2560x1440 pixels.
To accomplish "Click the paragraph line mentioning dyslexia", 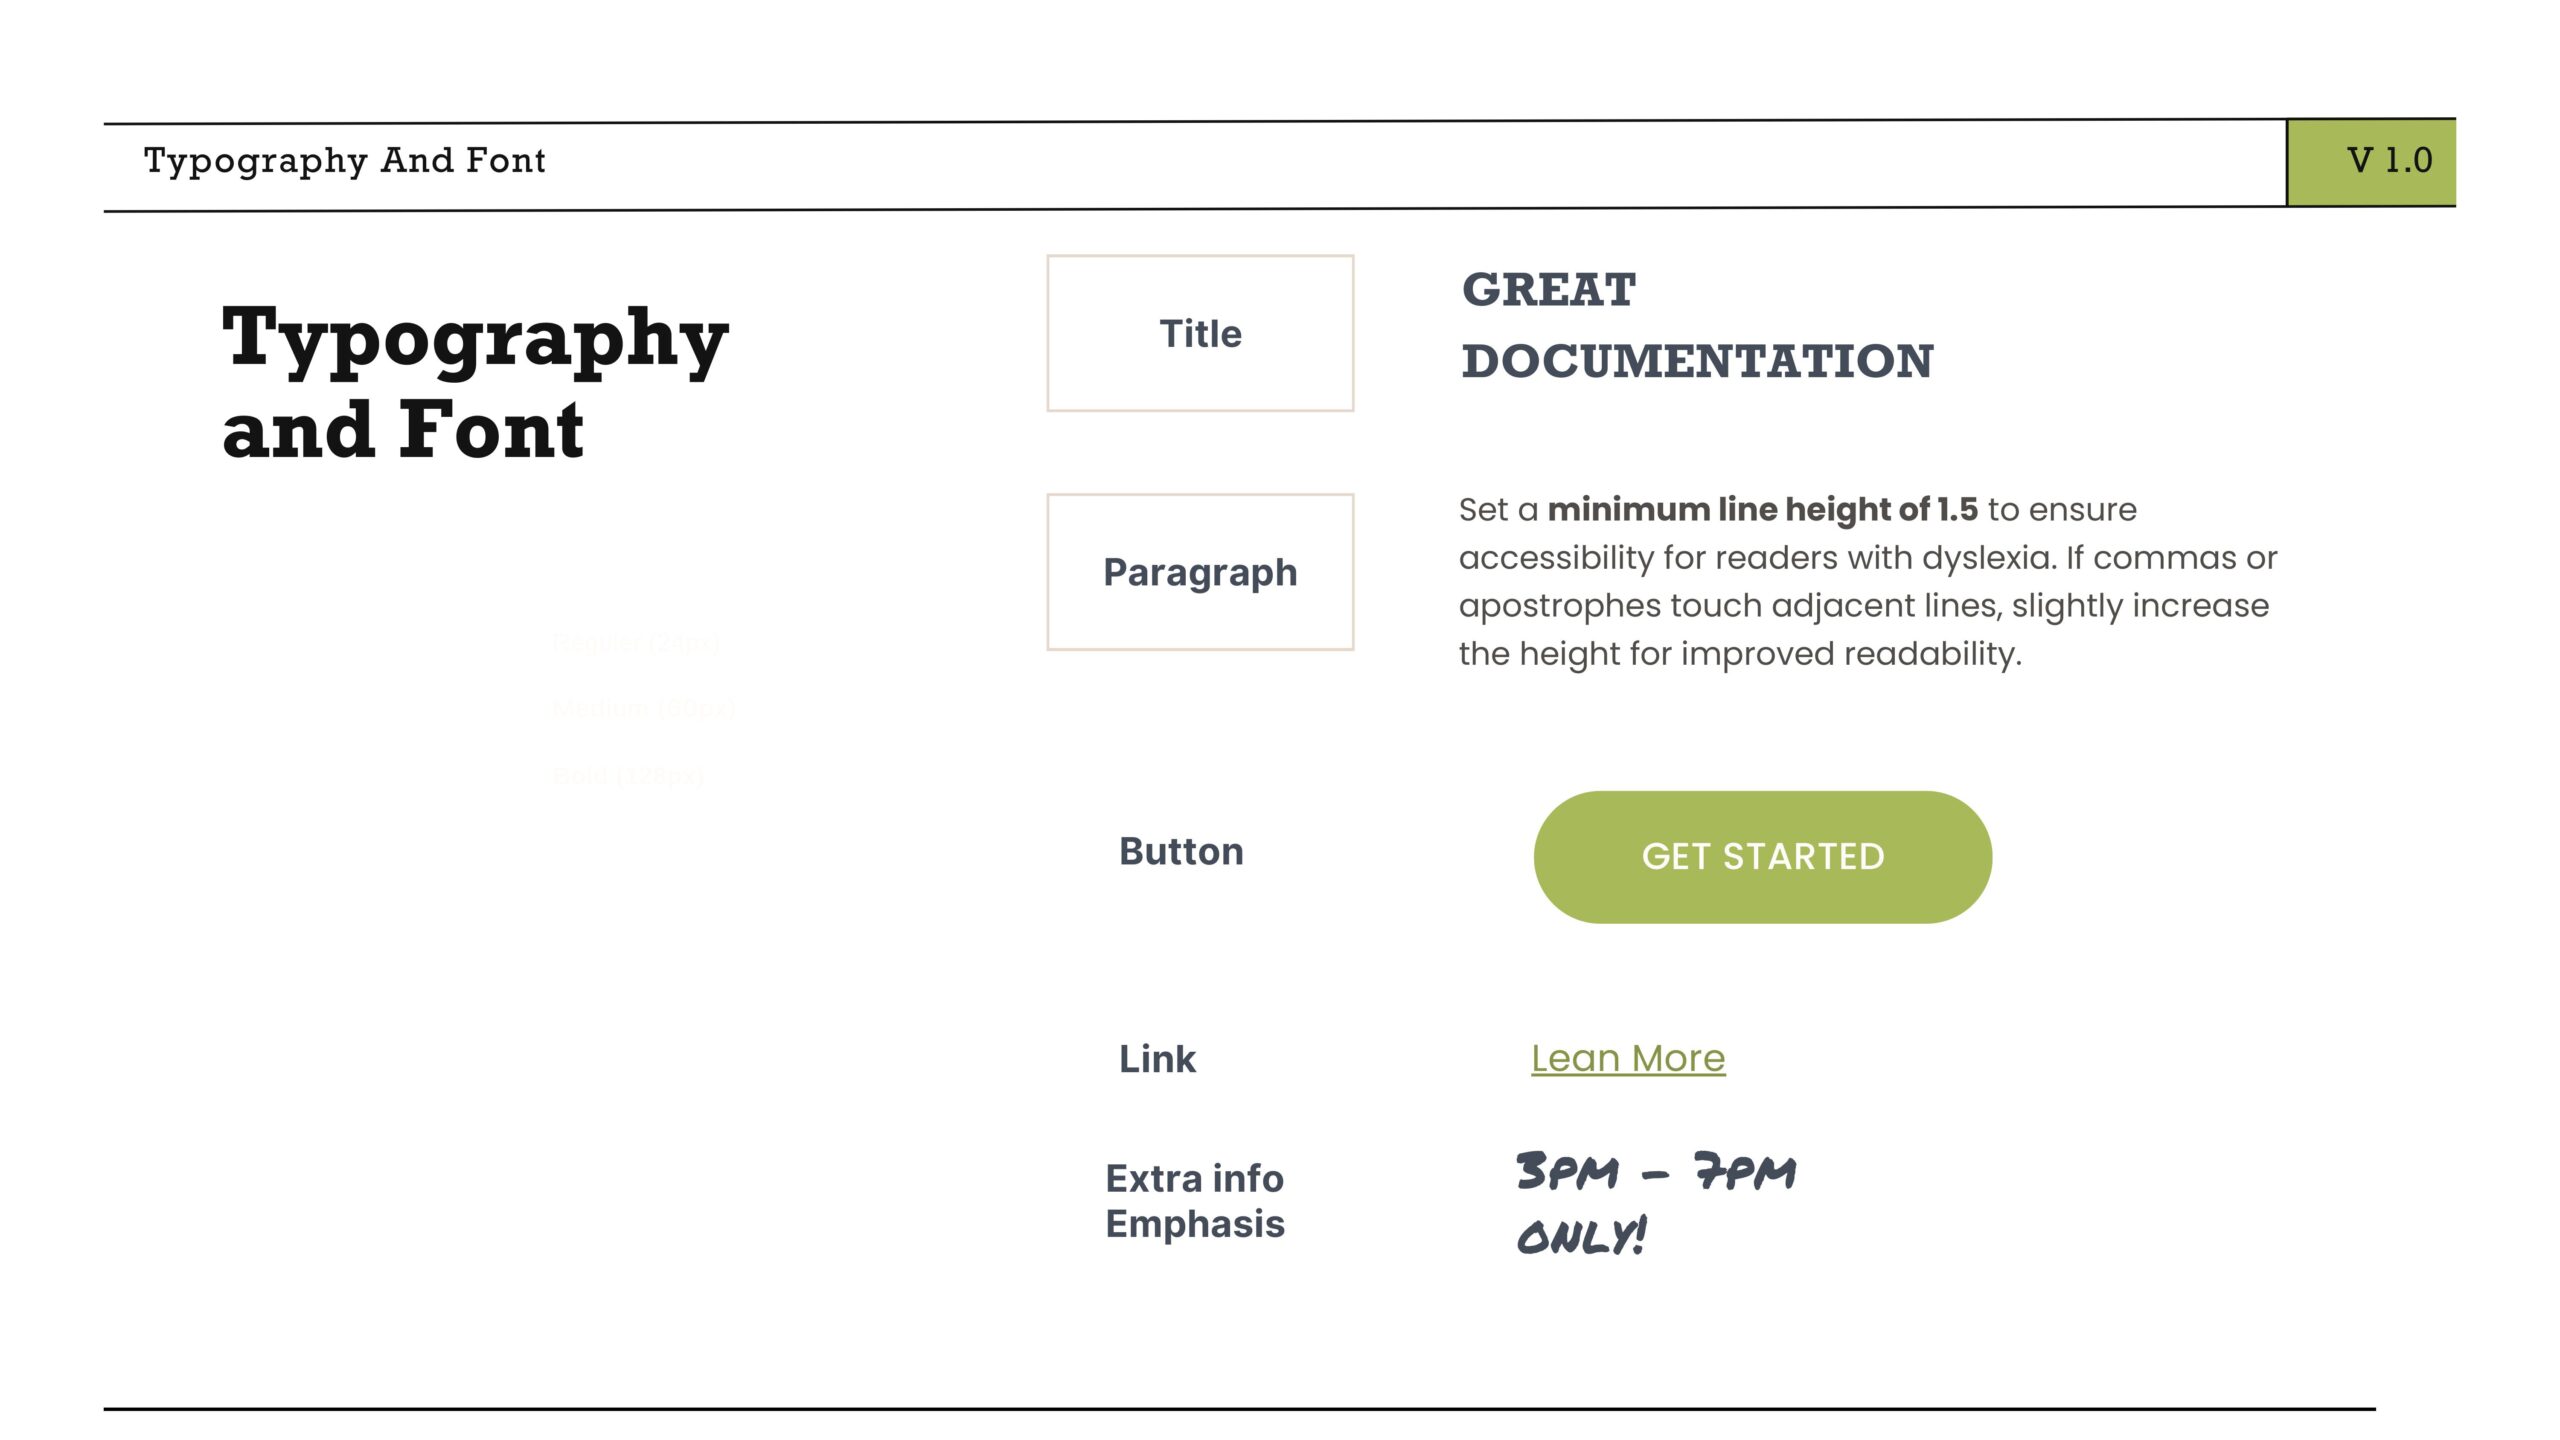I will 1868,558.
